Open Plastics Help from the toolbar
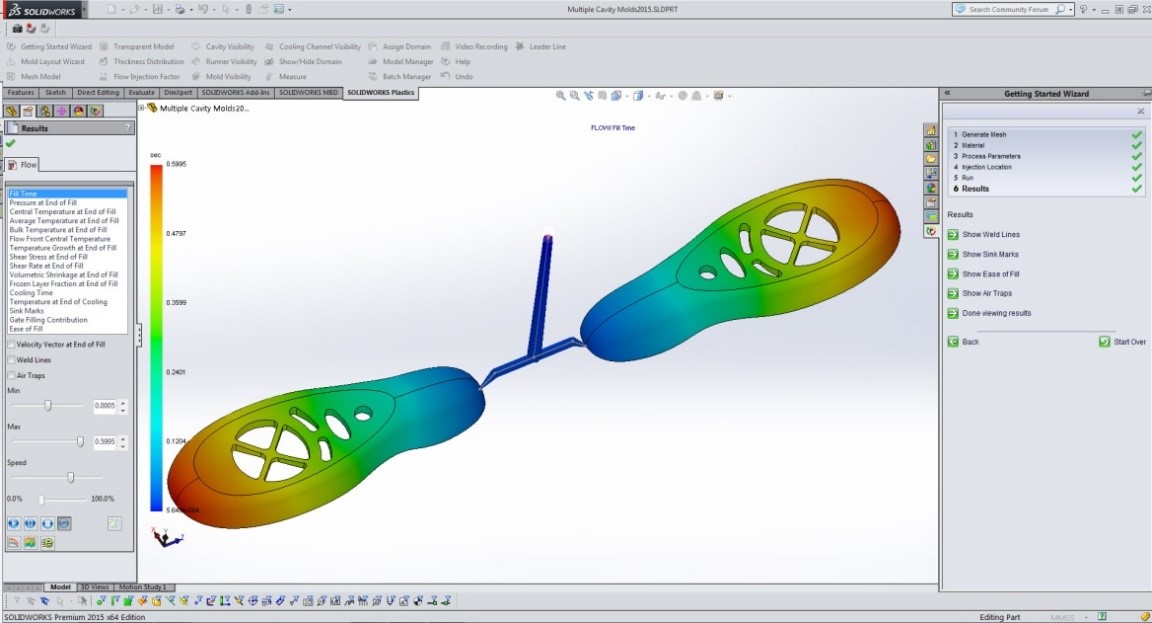The image size is (1152, 623). (456, 62)
